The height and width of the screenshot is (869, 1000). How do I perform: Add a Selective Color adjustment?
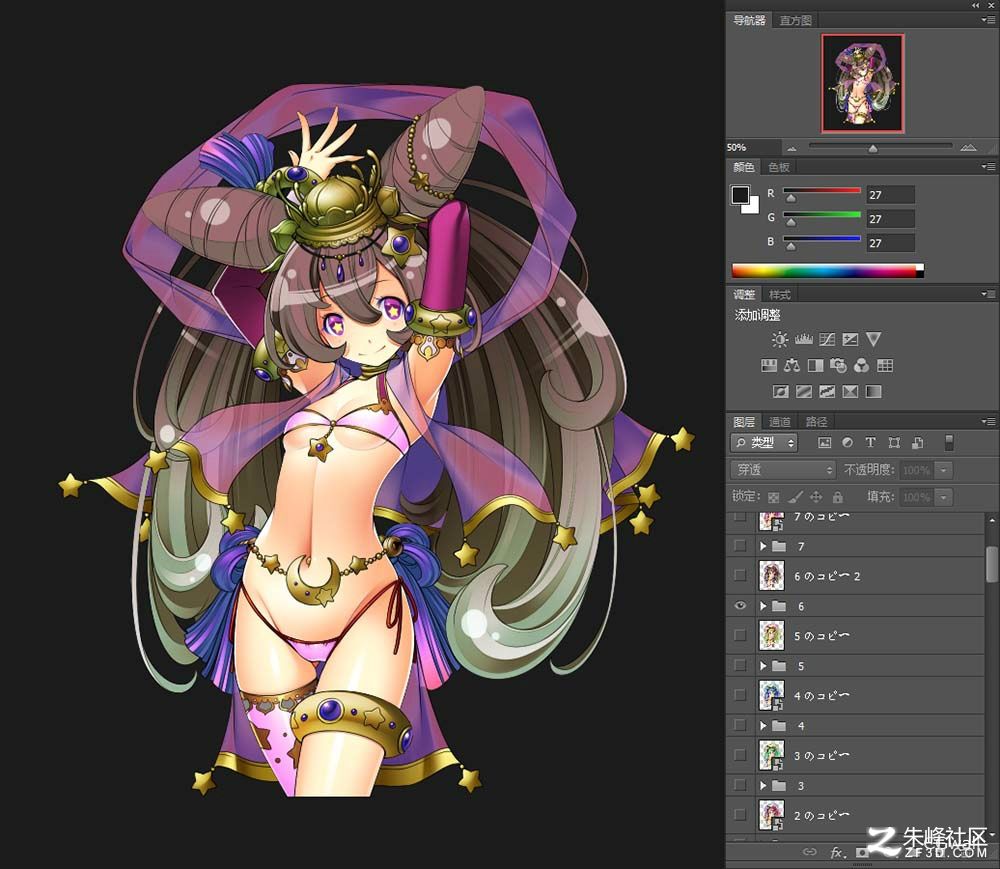pos(850,391)
